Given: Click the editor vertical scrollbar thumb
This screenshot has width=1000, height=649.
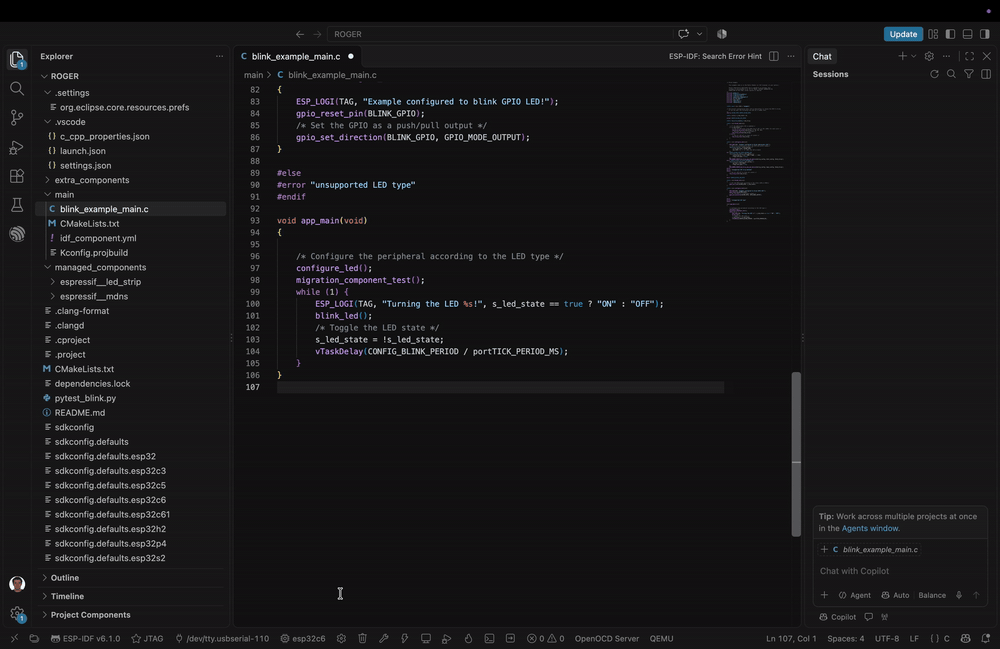Looking at the screenshot, I should tap(796, 454).
